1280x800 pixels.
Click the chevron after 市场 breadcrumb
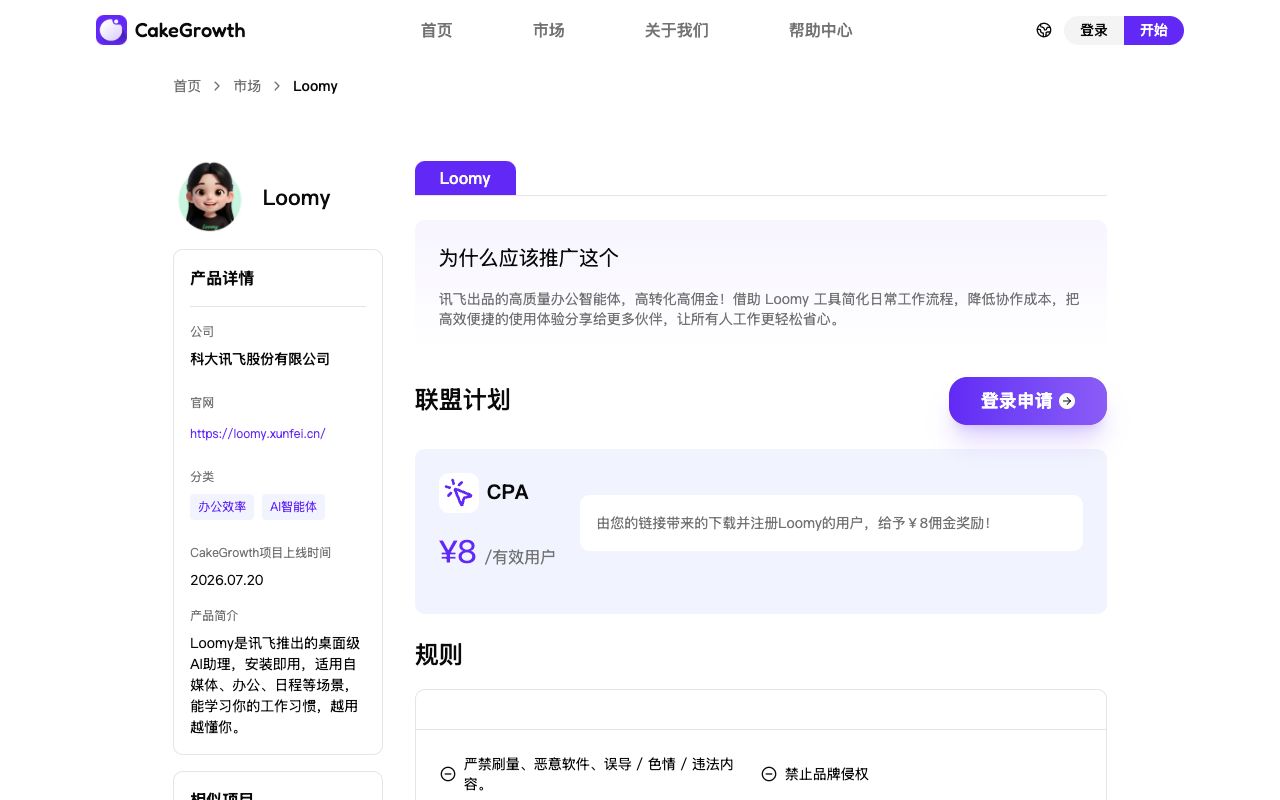[277, 86]
